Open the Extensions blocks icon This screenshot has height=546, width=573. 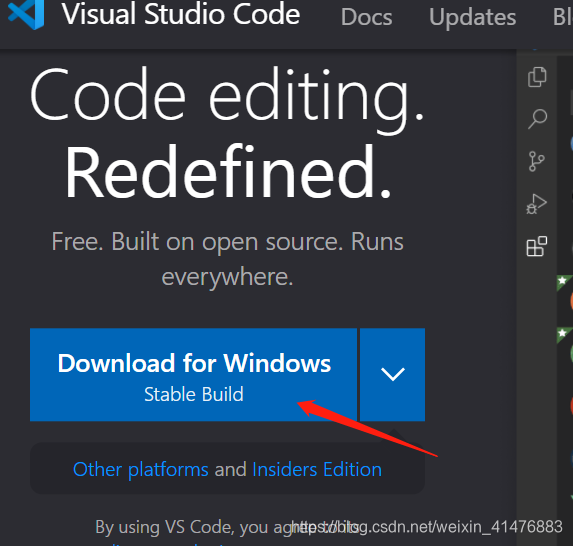537,246
